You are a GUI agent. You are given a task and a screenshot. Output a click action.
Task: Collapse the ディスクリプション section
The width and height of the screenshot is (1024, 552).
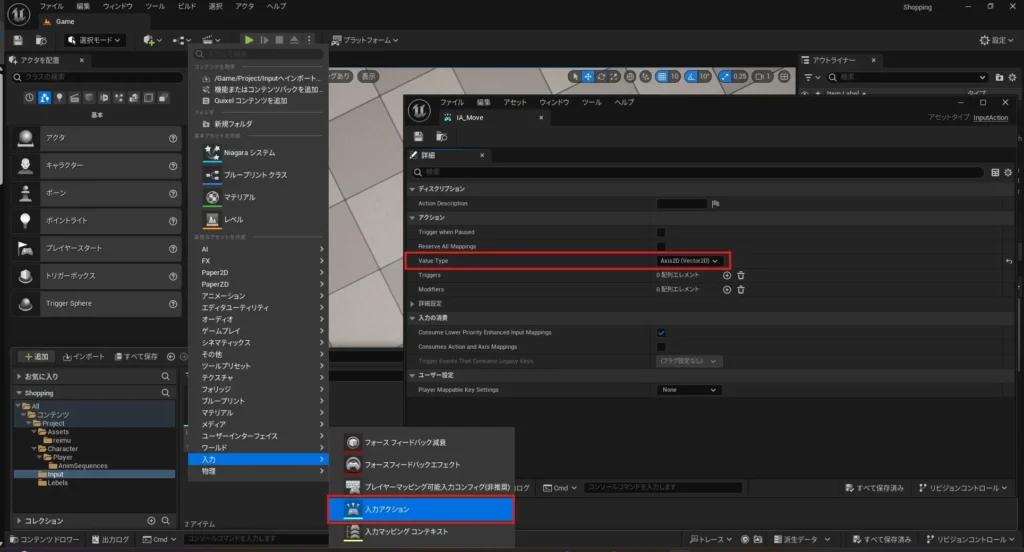pos(412,189)
